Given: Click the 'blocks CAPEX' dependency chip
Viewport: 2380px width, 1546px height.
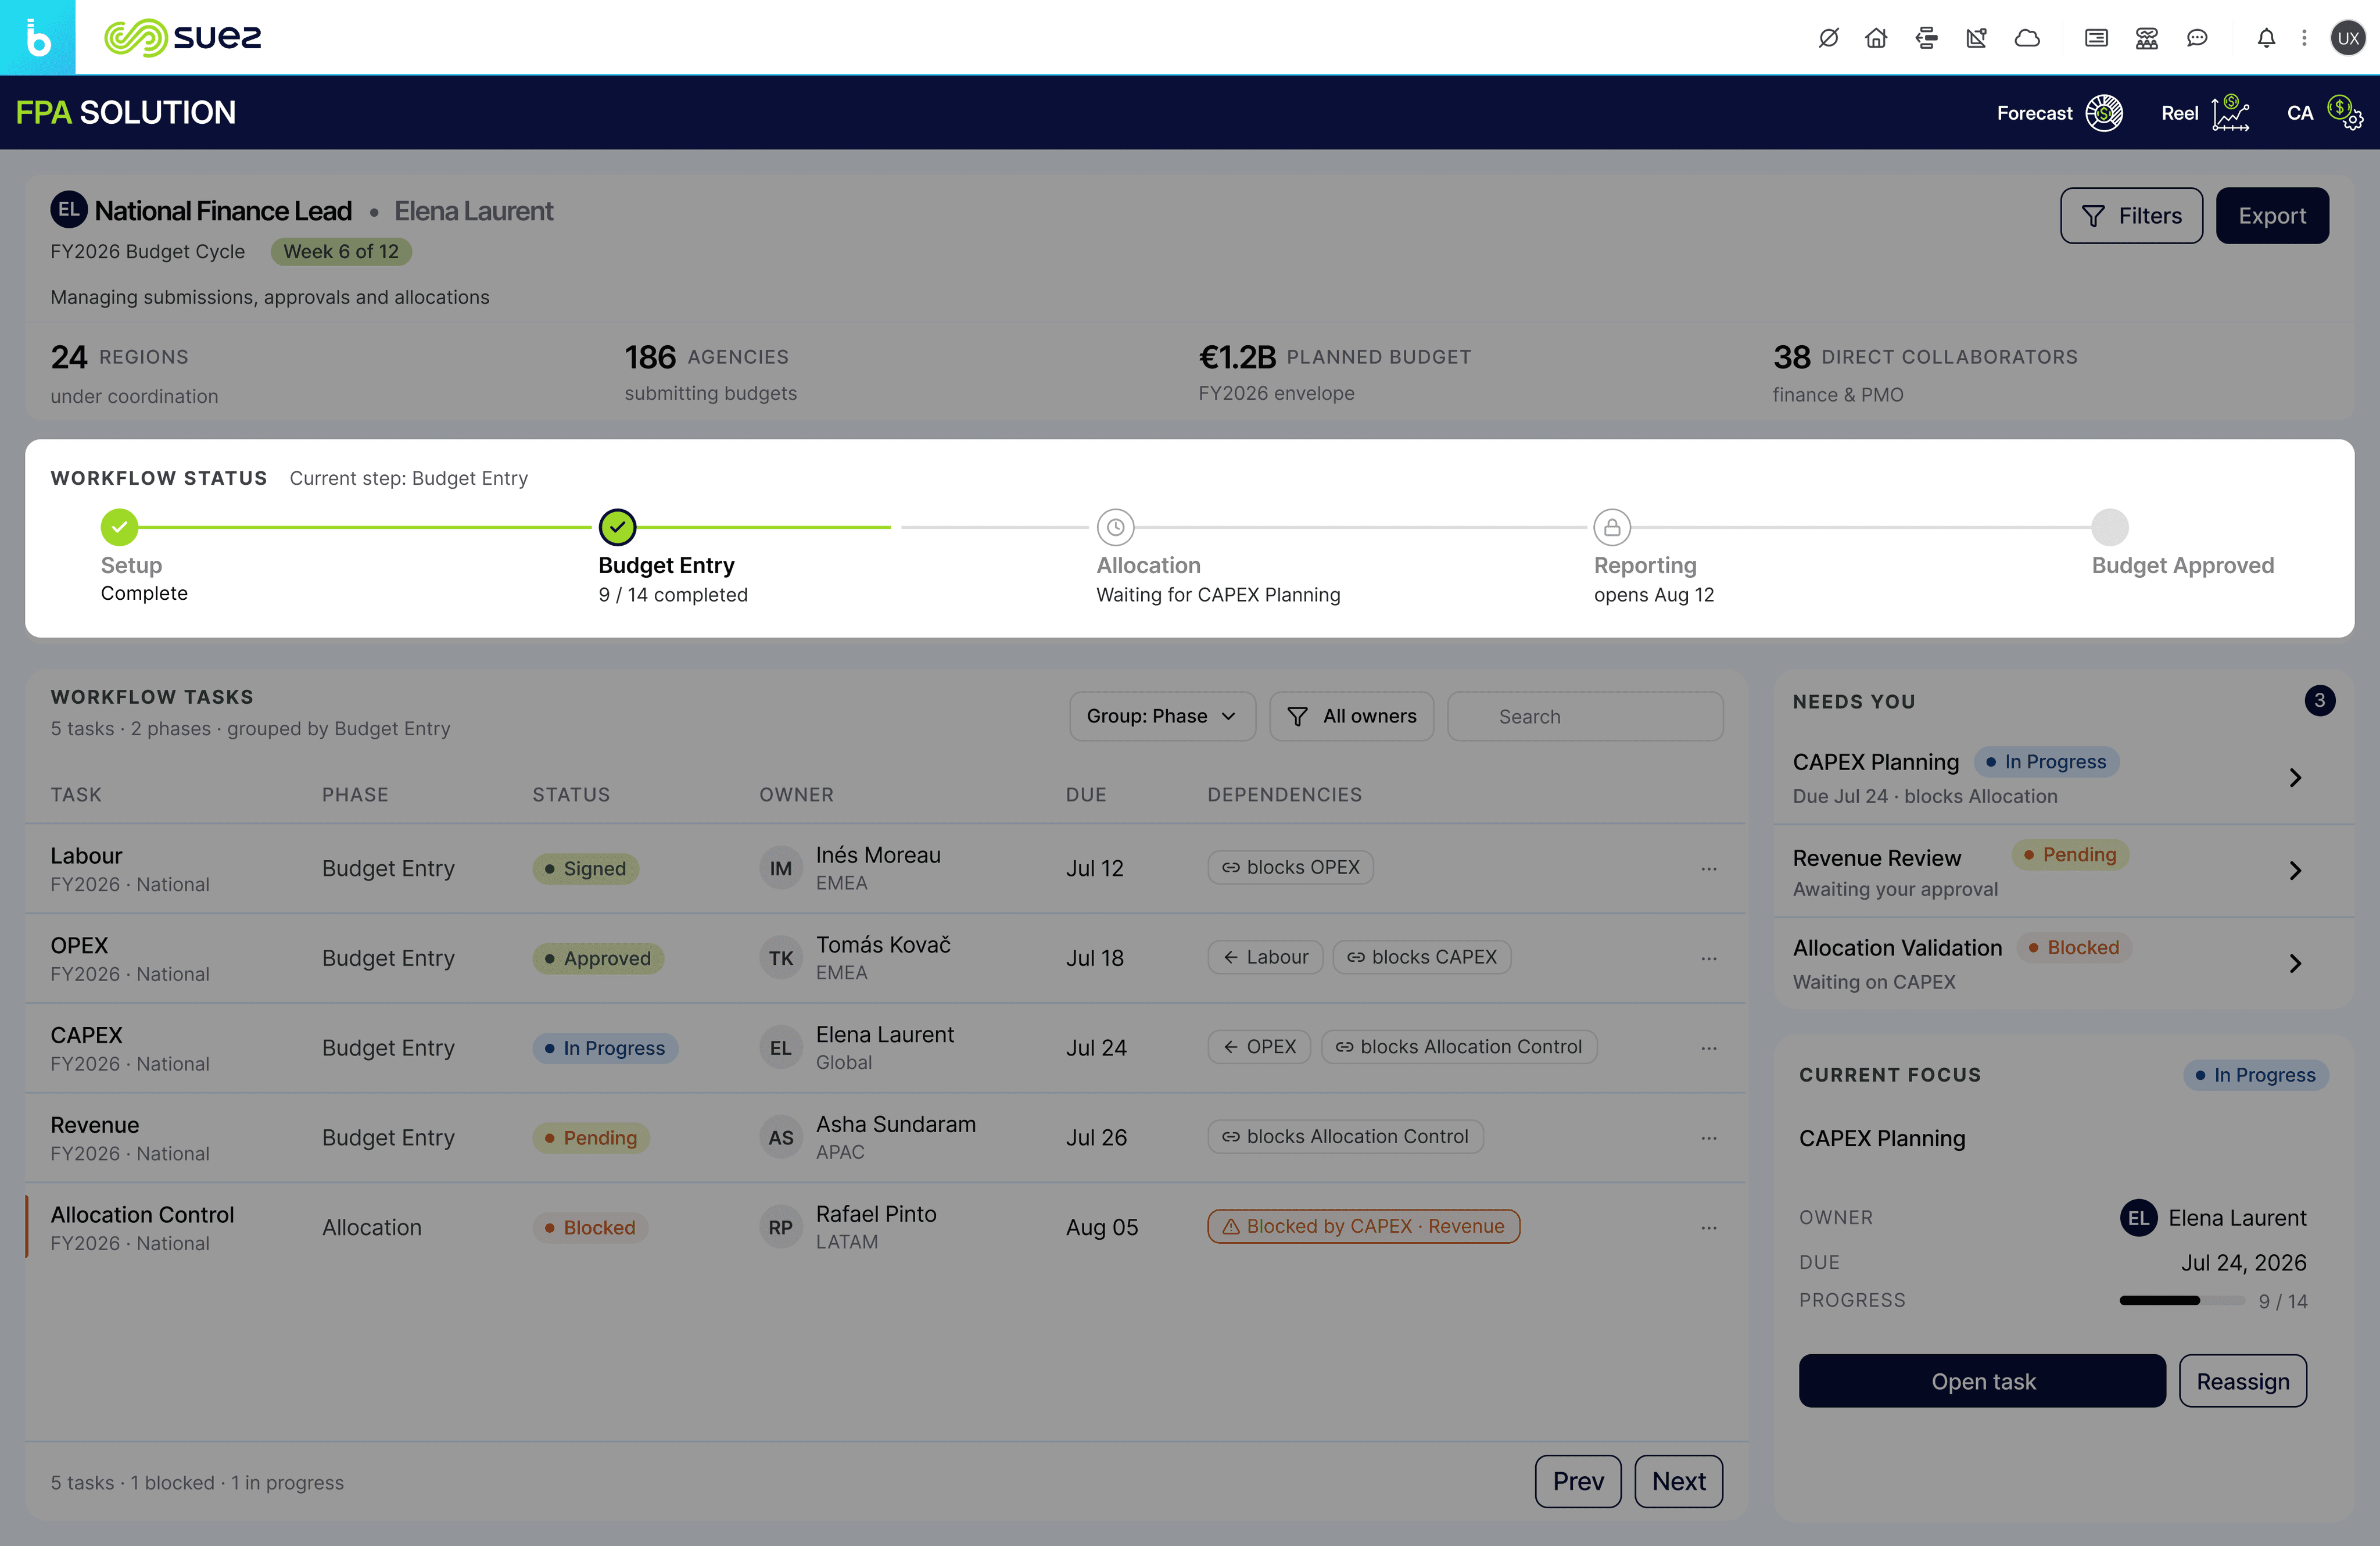Looking at the screenshot, I should click(x=1421, y=957).
